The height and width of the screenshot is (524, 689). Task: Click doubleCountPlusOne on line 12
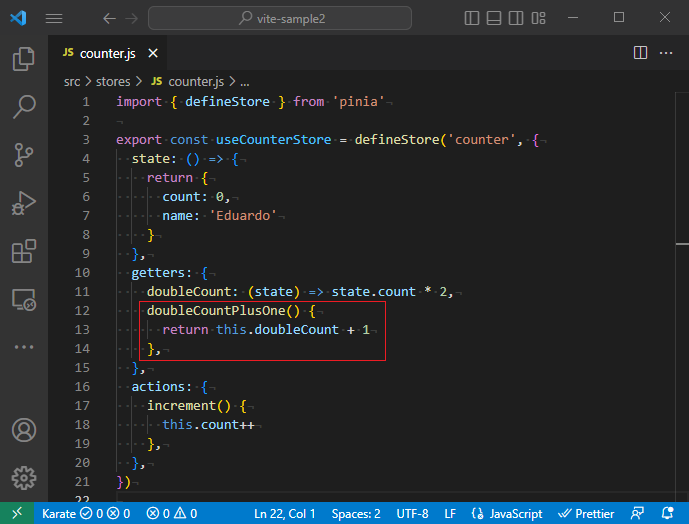(x=216, y=311)
